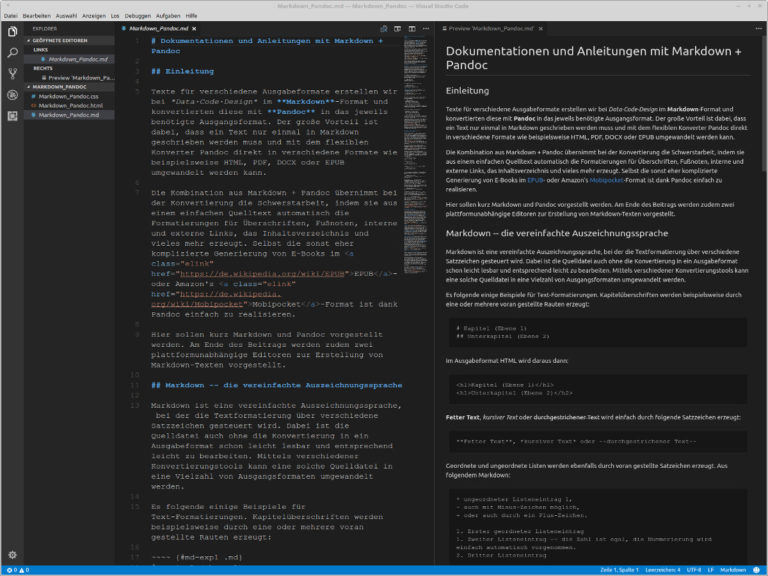Image resolution: width=768 pixels, height=576 pixels.
Task: Open the Bearbeiten menu
Action: click(x=36, y=16)
